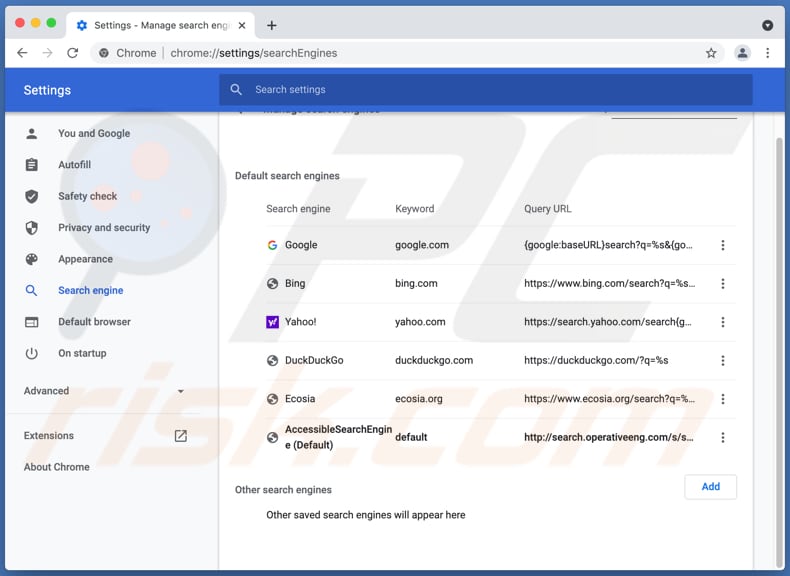Open Default browser settings
This screenshot has height=576, width=790.
[x=94, y=322]
